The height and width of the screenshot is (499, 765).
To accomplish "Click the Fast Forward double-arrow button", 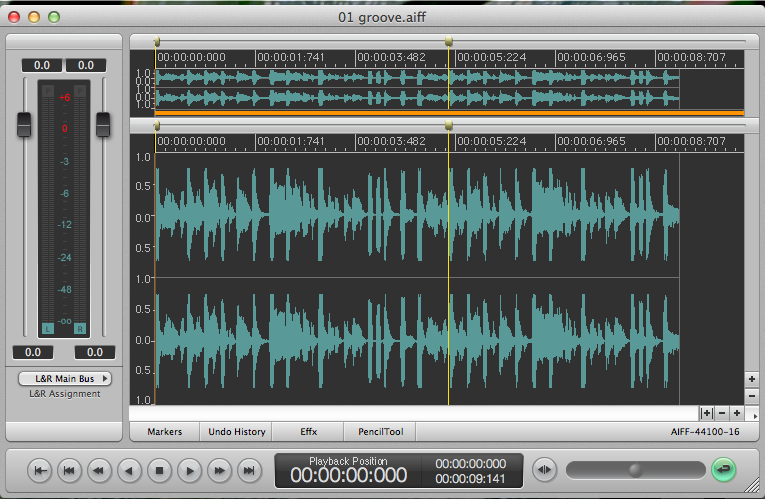I will (219, 469).
